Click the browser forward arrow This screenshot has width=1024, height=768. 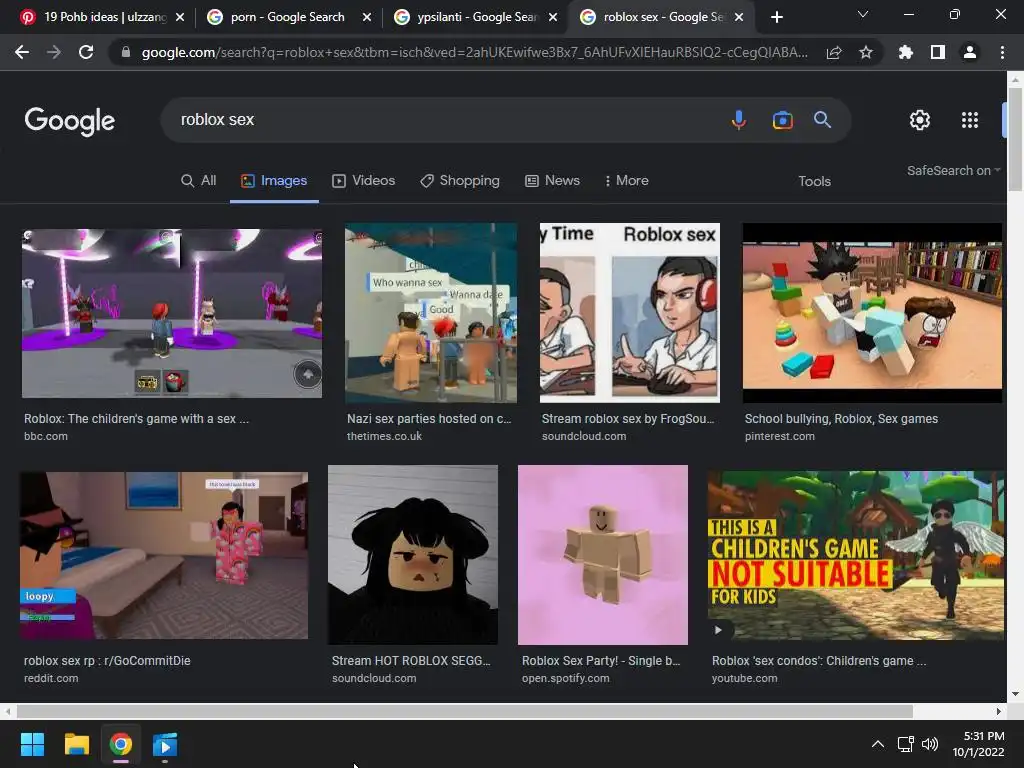tap(54, 52)
